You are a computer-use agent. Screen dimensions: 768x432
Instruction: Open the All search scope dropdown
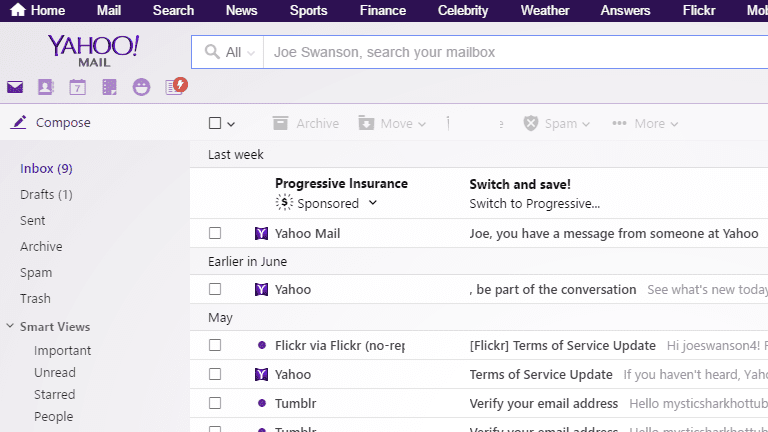[240, 52]
